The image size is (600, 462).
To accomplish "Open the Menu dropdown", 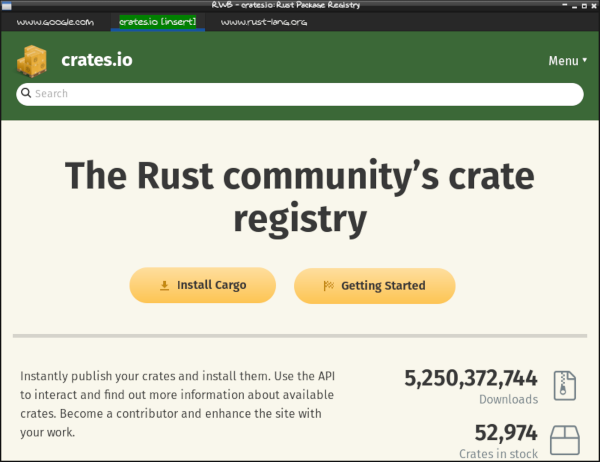I will [567, 60].
